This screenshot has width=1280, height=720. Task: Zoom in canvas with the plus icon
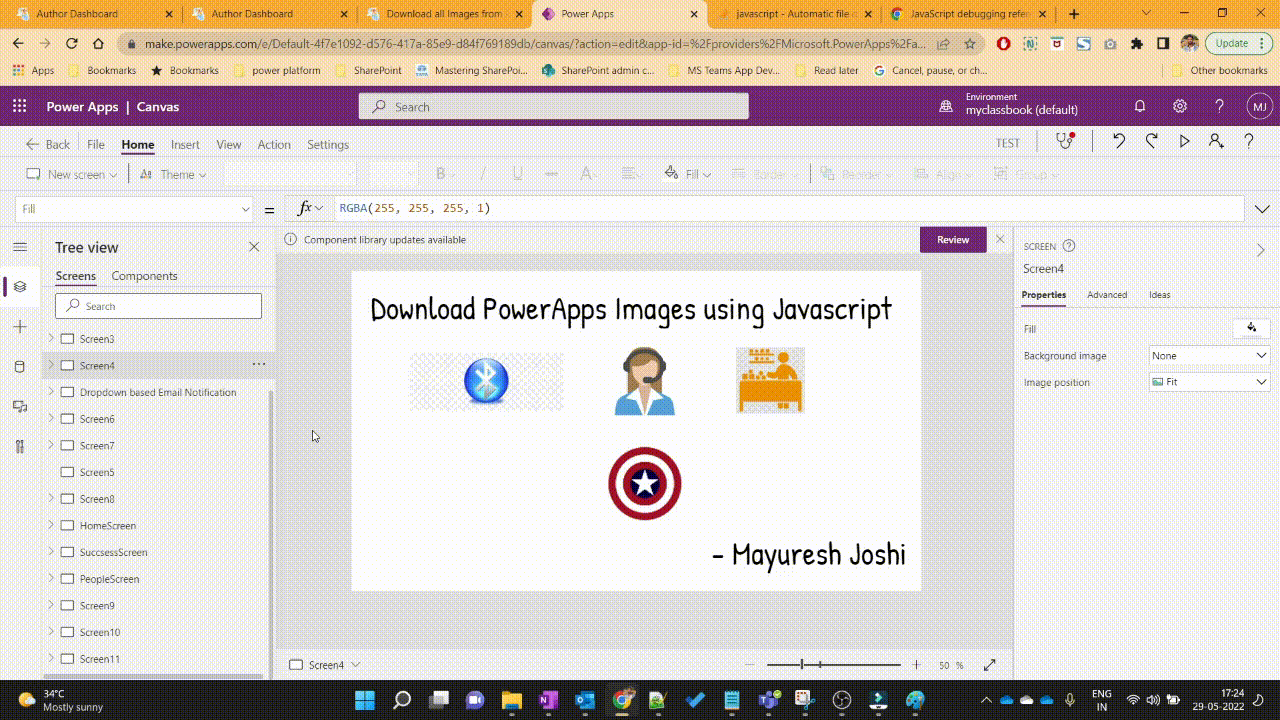coord(916,665)
